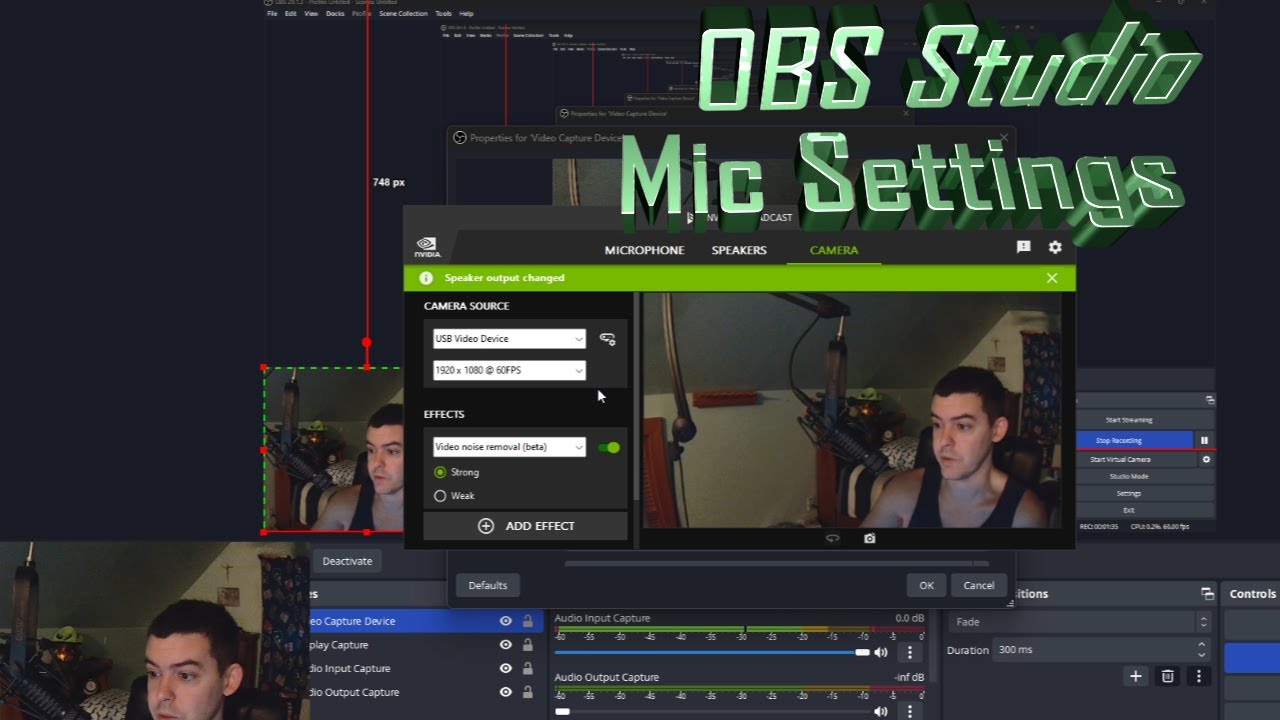Open virtual camera gear settings in the preview window
This screenshot has width=1280, height=720.
tap(1206, 460)
